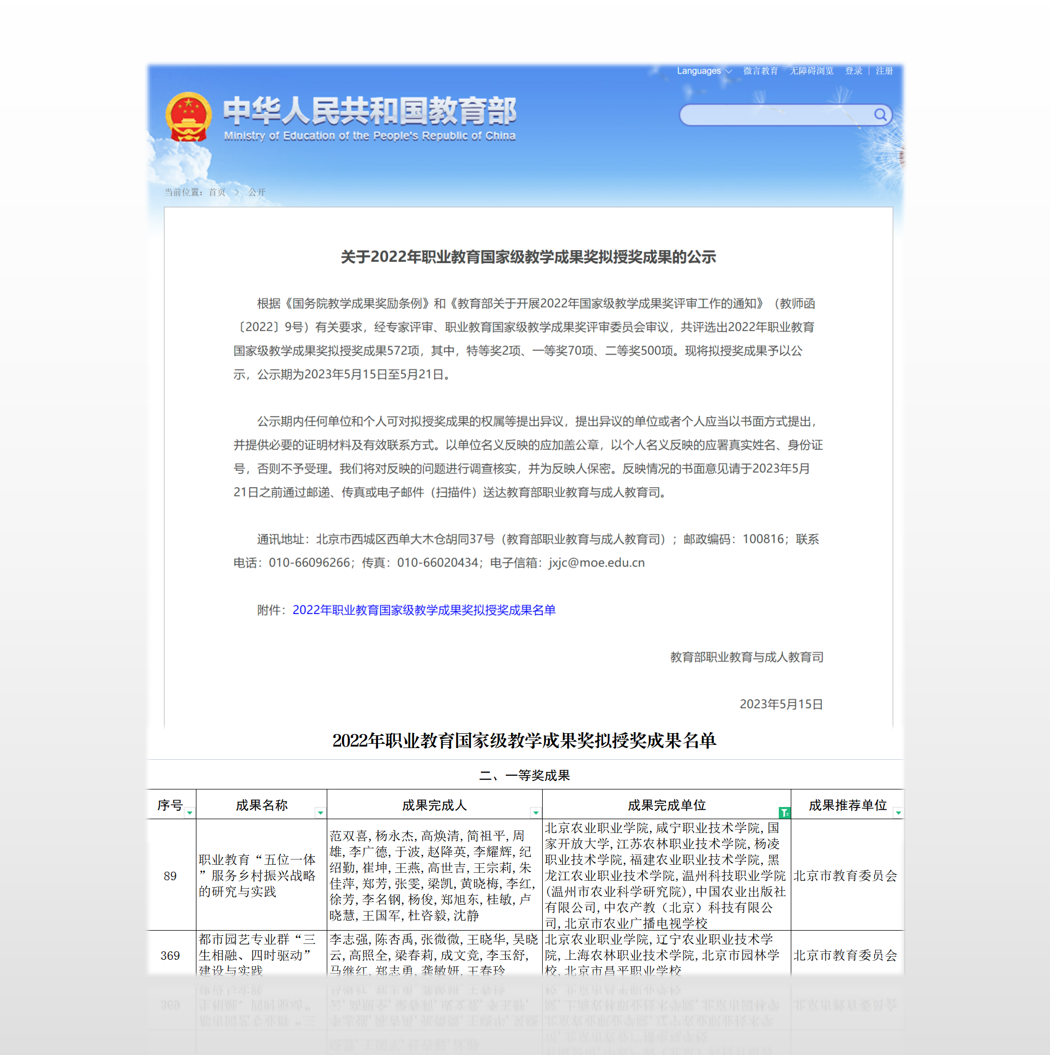1050x1055 pixels.
Task: Click the national emblem logo
Action: pos(188,118)
